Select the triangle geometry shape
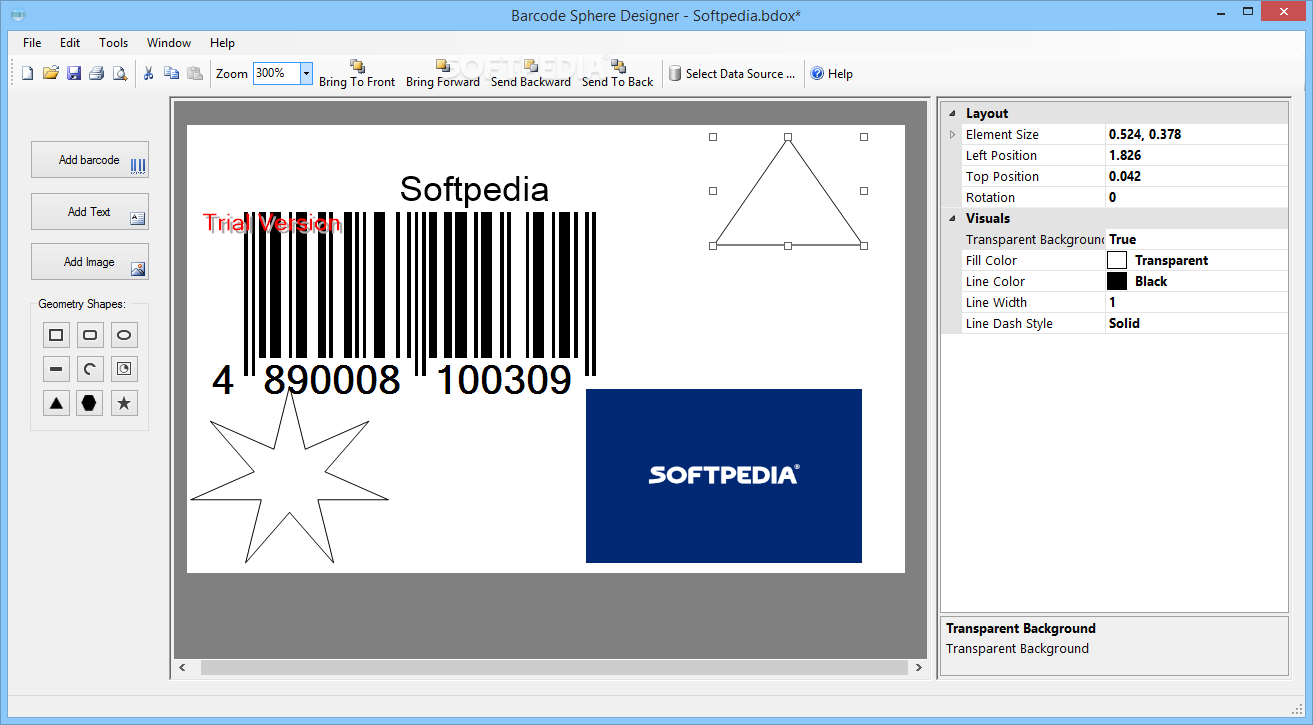1313x725 pixels. tap(56, 403)
